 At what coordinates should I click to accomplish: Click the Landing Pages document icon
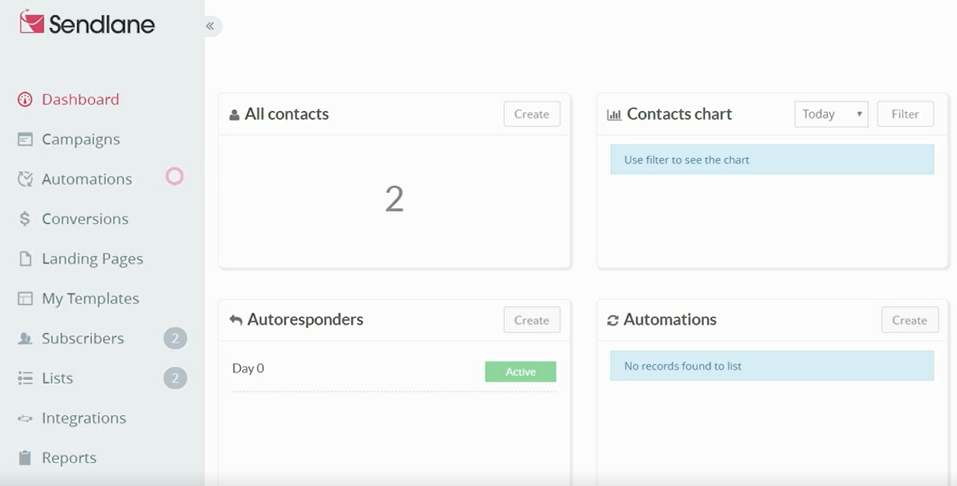coord(25,259)
